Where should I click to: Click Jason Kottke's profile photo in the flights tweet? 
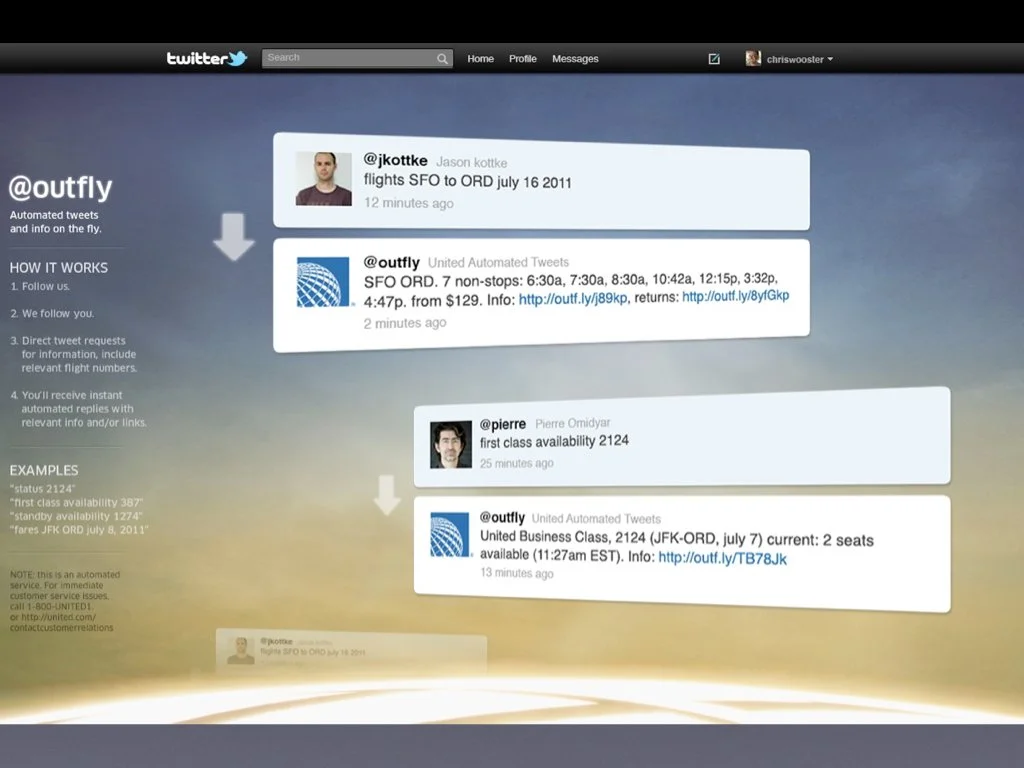[323, 179]
